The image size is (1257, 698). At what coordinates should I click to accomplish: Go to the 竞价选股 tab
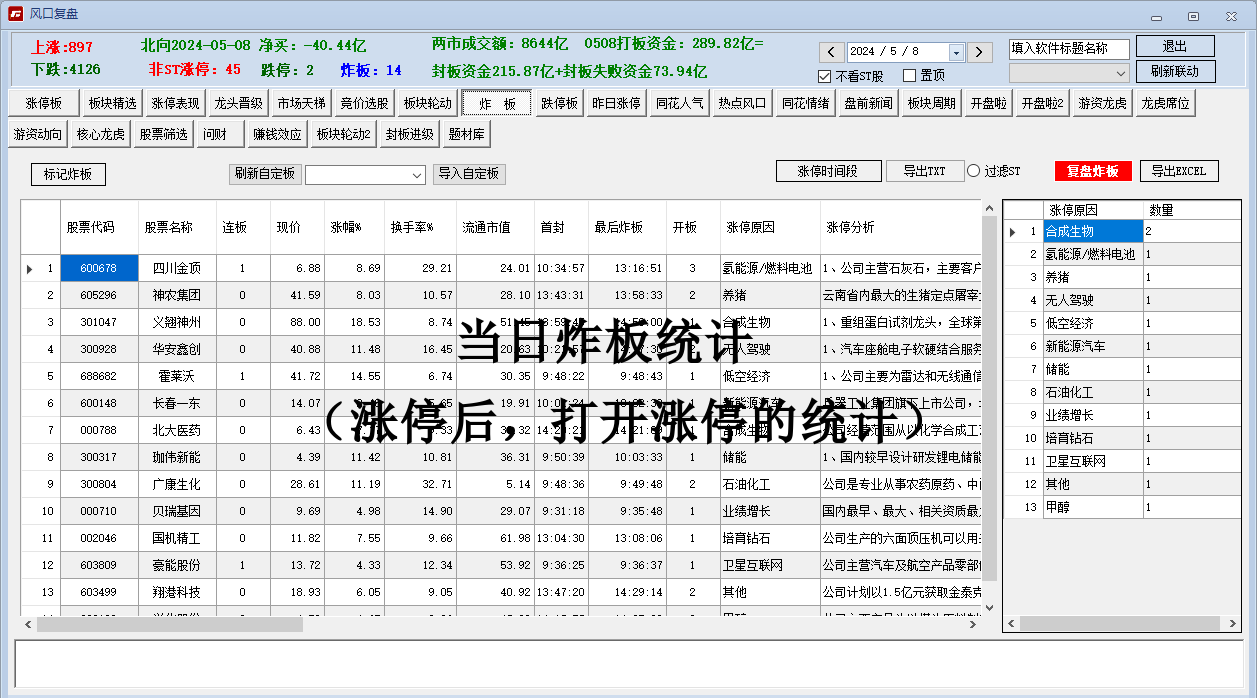click(364, 103)
